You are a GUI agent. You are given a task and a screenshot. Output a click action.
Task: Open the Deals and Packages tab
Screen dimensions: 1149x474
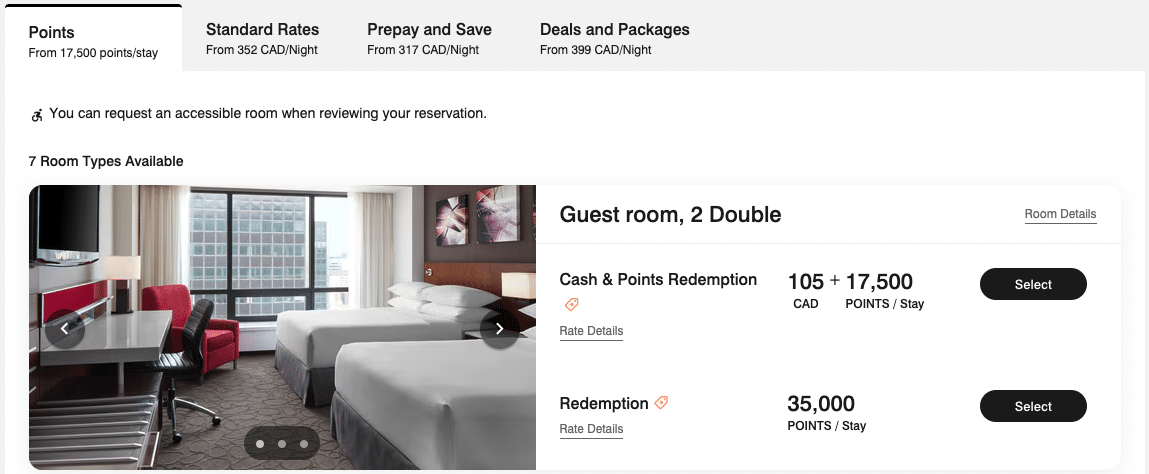[614, 38]
